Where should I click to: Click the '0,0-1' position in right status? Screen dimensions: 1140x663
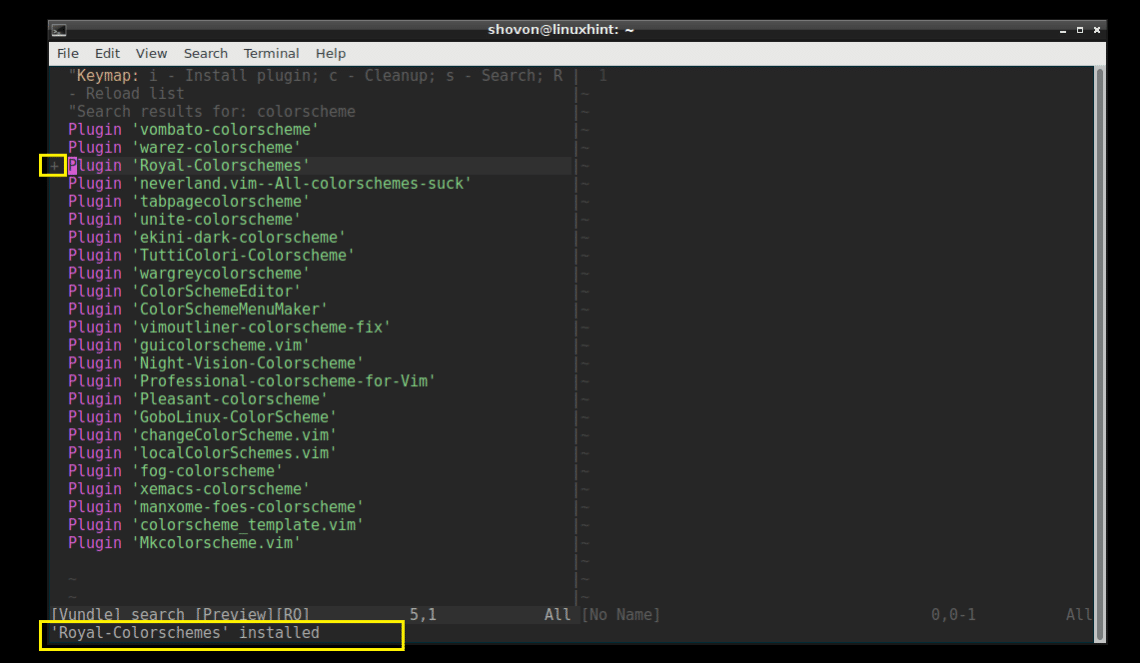pyautogui.click(x=953, y=615)
